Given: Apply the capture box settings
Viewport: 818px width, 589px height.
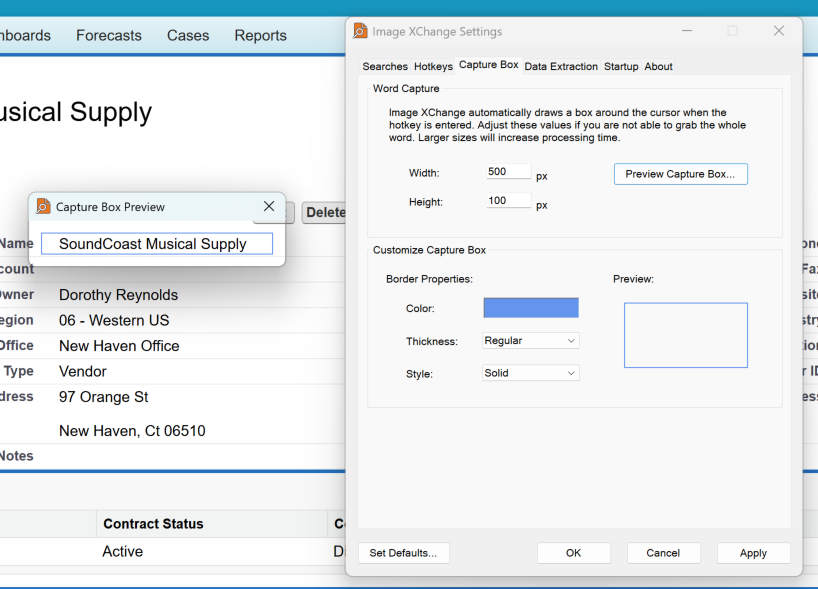Looking at the screenshot, I should tap(753, 553).
